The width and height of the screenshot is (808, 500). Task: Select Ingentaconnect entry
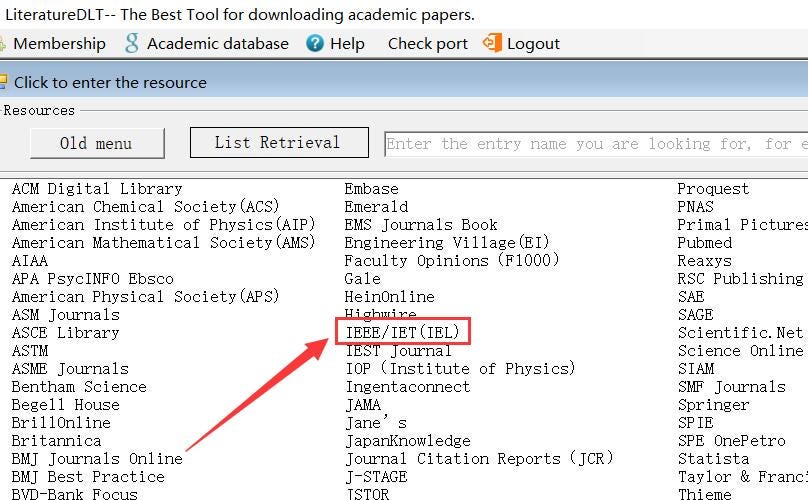408,387
